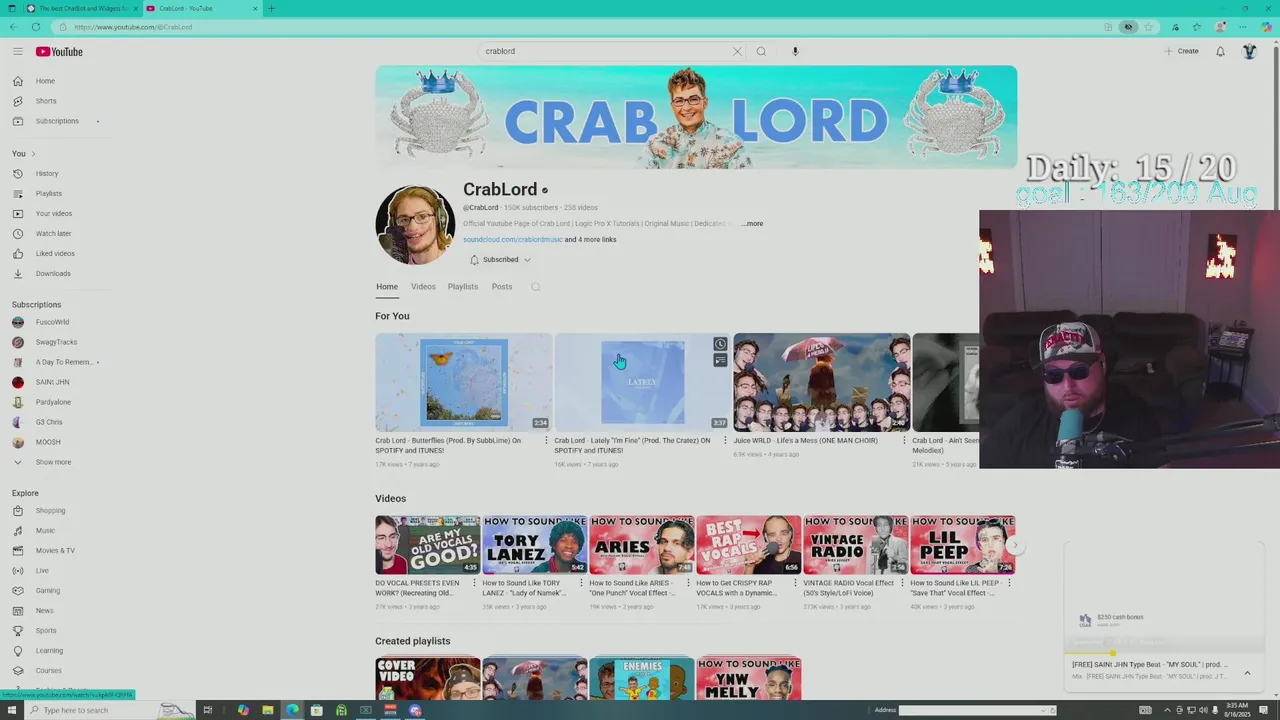Open the Subscribed dropdown button
1280x720 pixels.
[x=500, y=260]
